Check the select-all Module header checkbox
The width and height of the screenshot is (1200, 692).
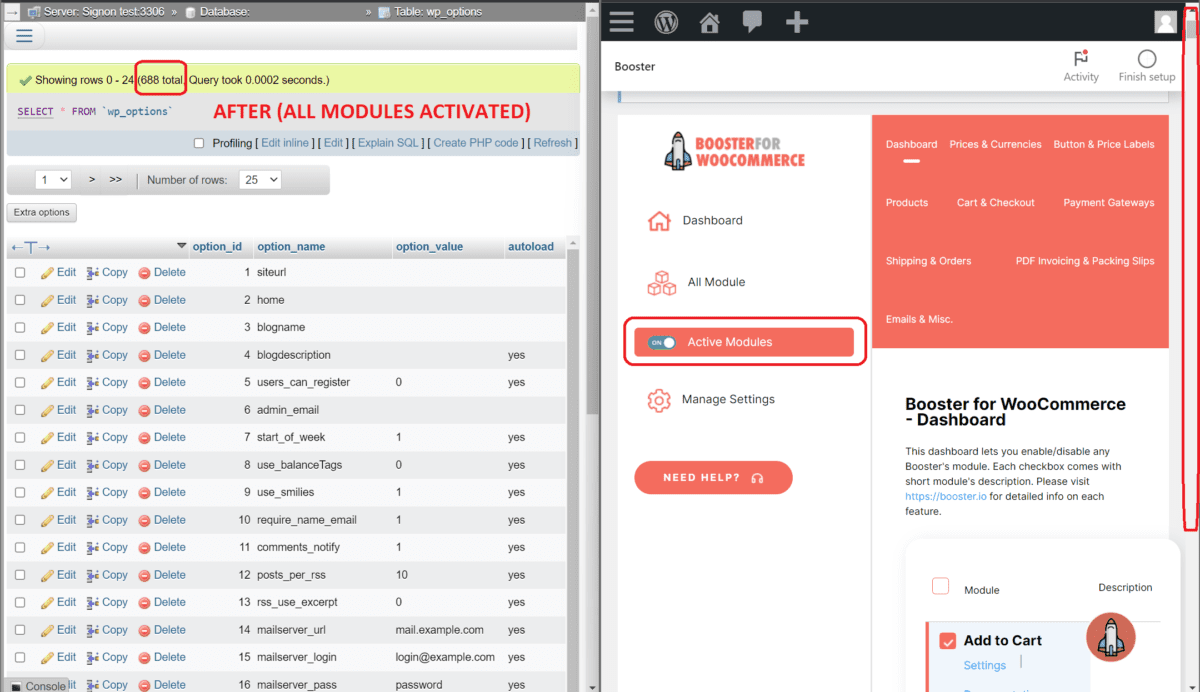click(x=940, y=586)
